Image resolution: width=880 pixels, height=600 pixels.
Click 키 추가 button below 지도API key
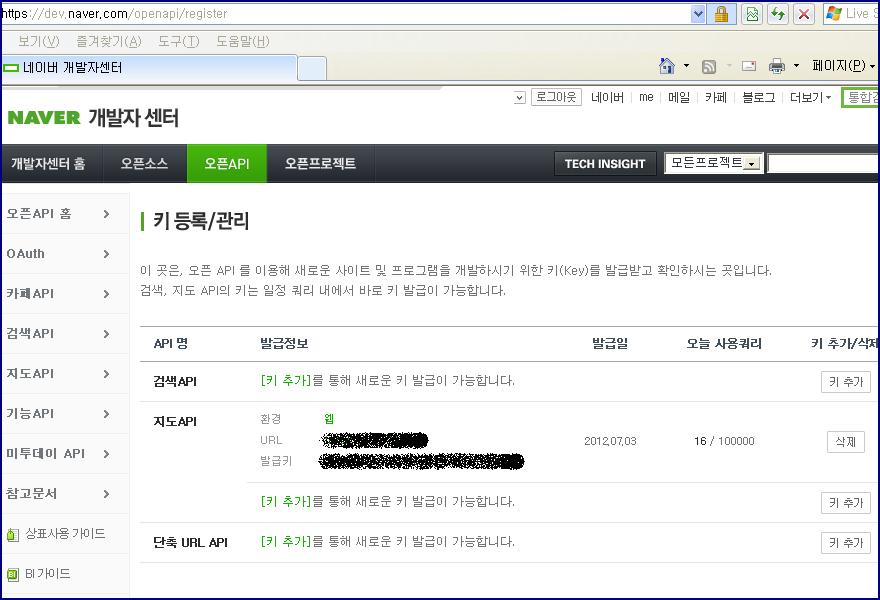coord(845,502)
